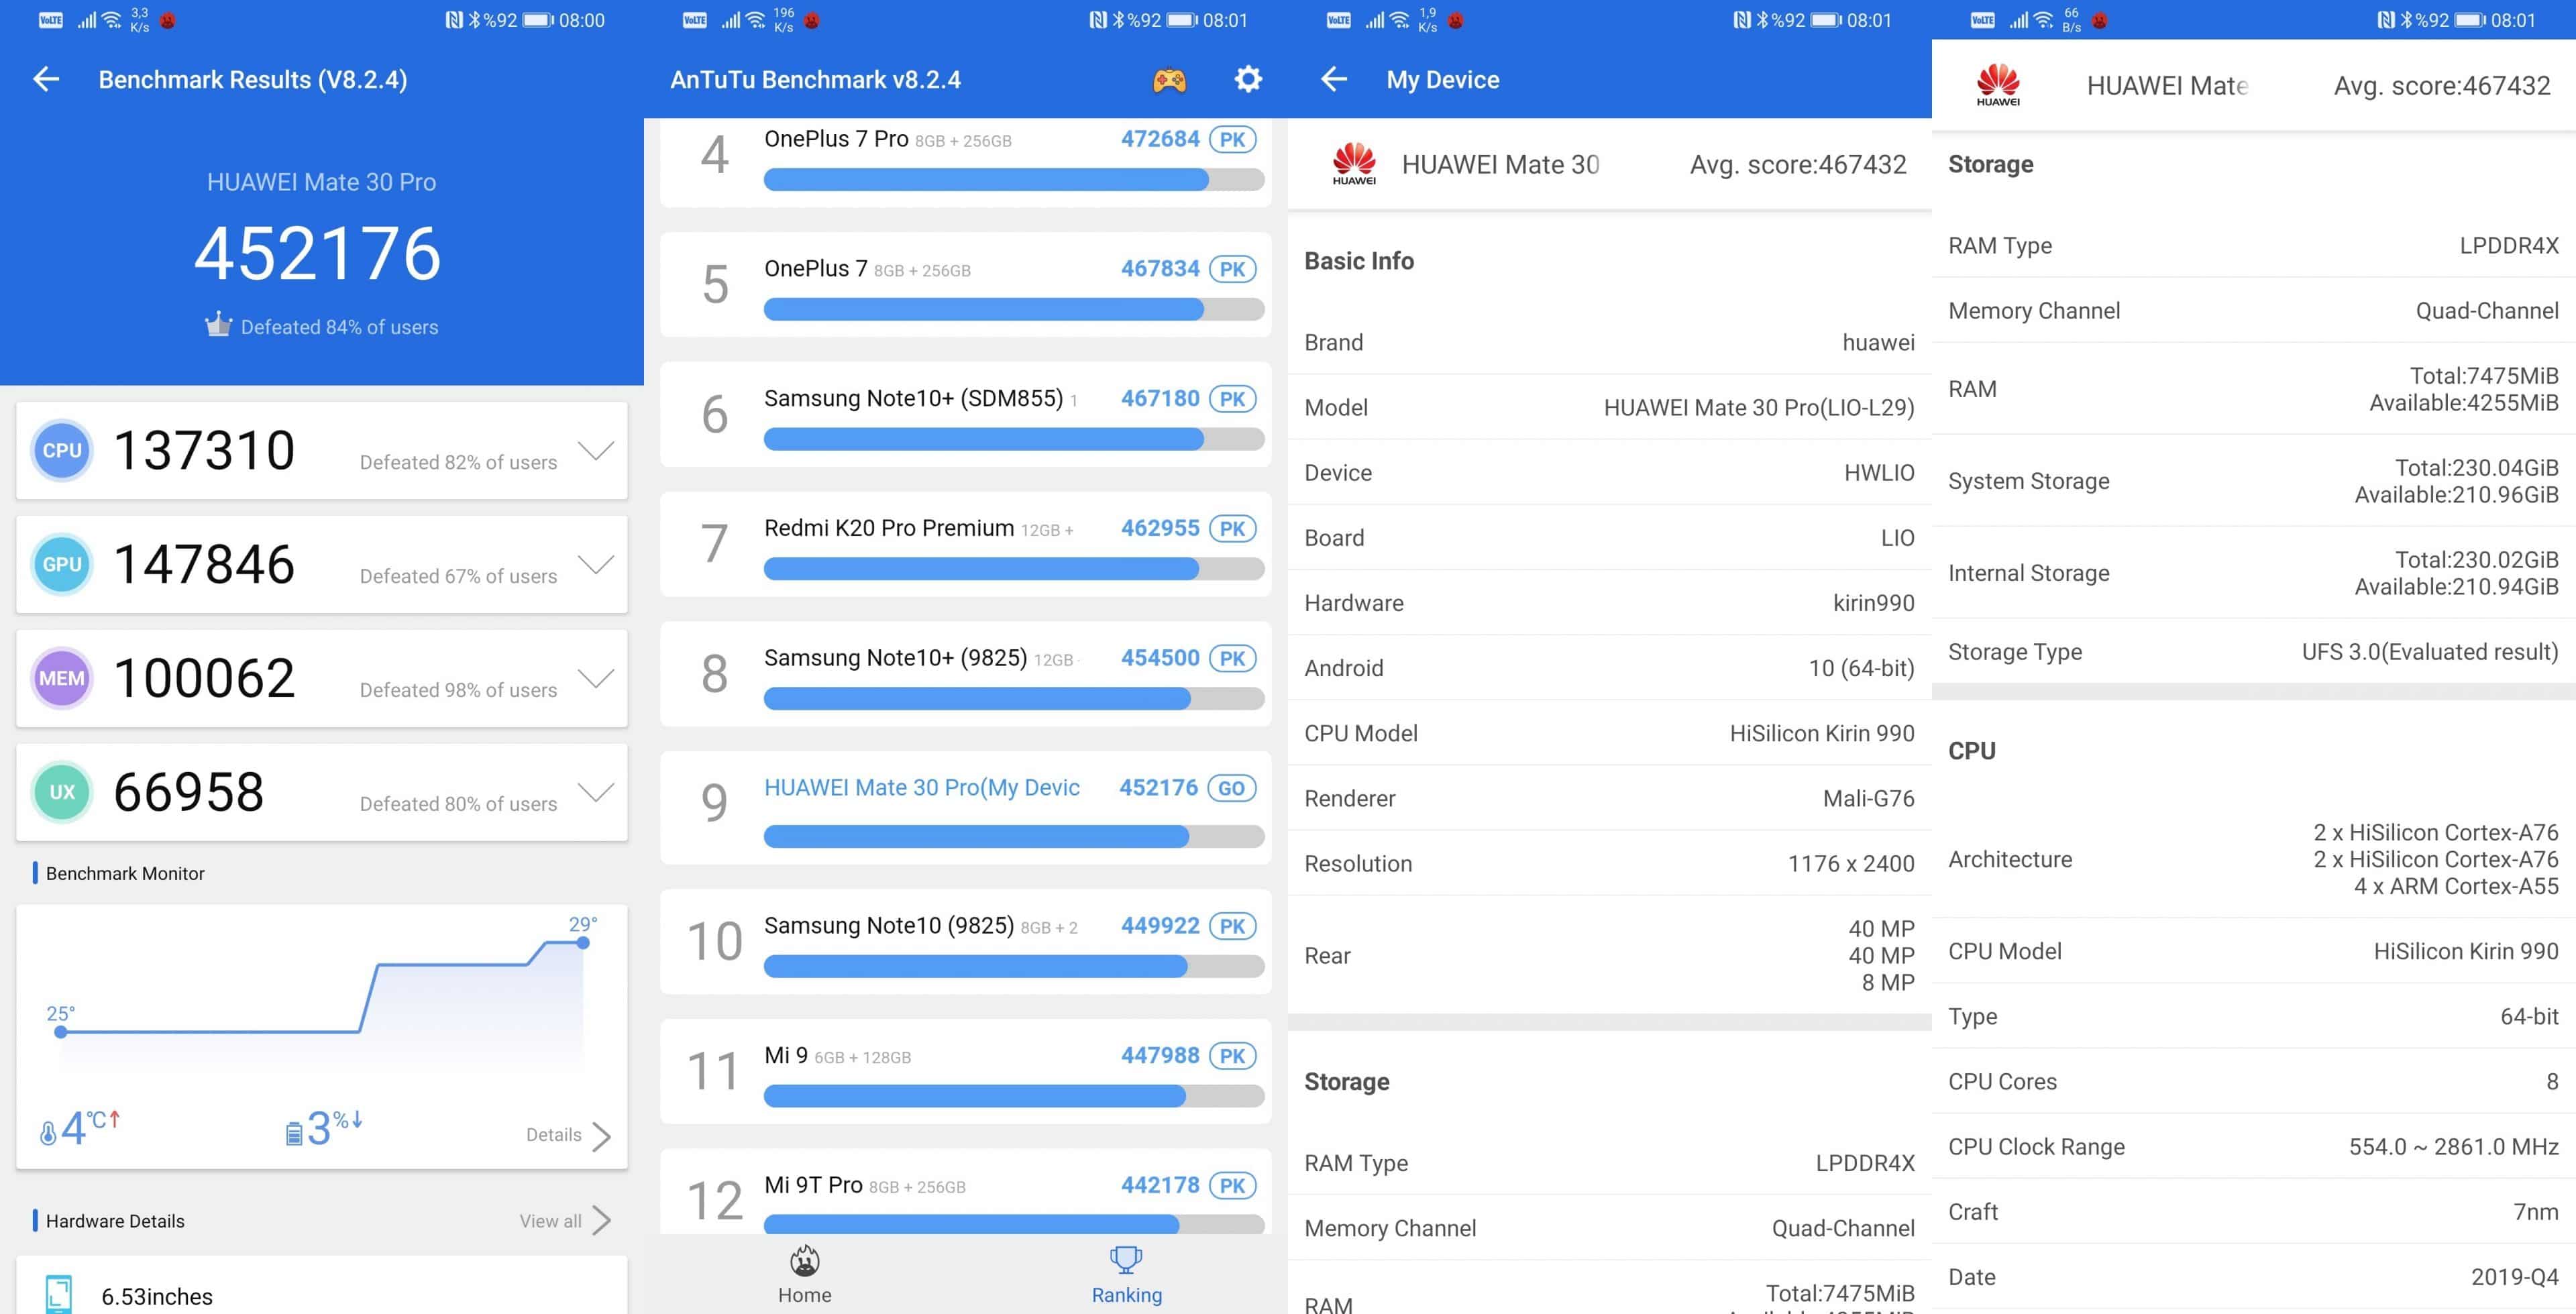The width and height of the screenshot is (2576, 1314).
Task: Tap PK for Redmi K20 Pro Premium
Action: pyautogui.click(x=1232, y=529)
